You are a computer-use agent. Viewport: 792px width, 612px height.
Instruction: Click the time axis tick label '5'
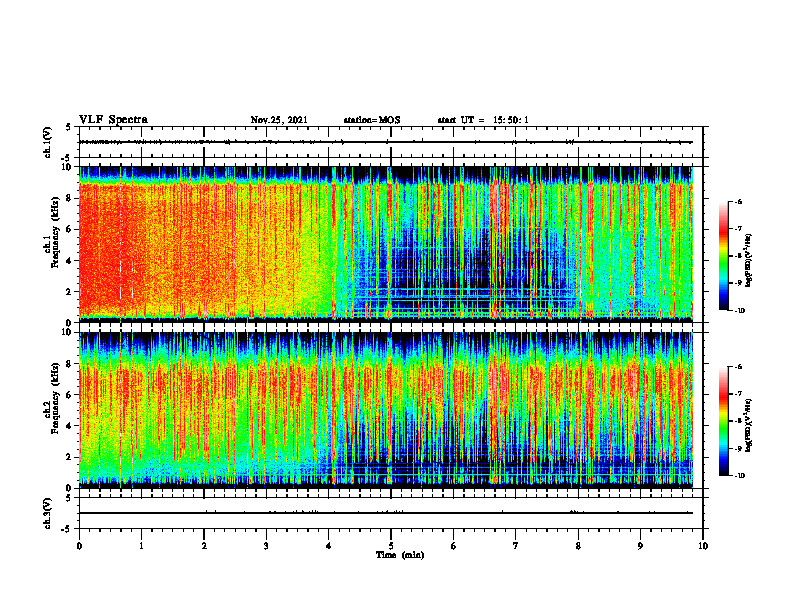pyautogui.click(x=391, y=546)
